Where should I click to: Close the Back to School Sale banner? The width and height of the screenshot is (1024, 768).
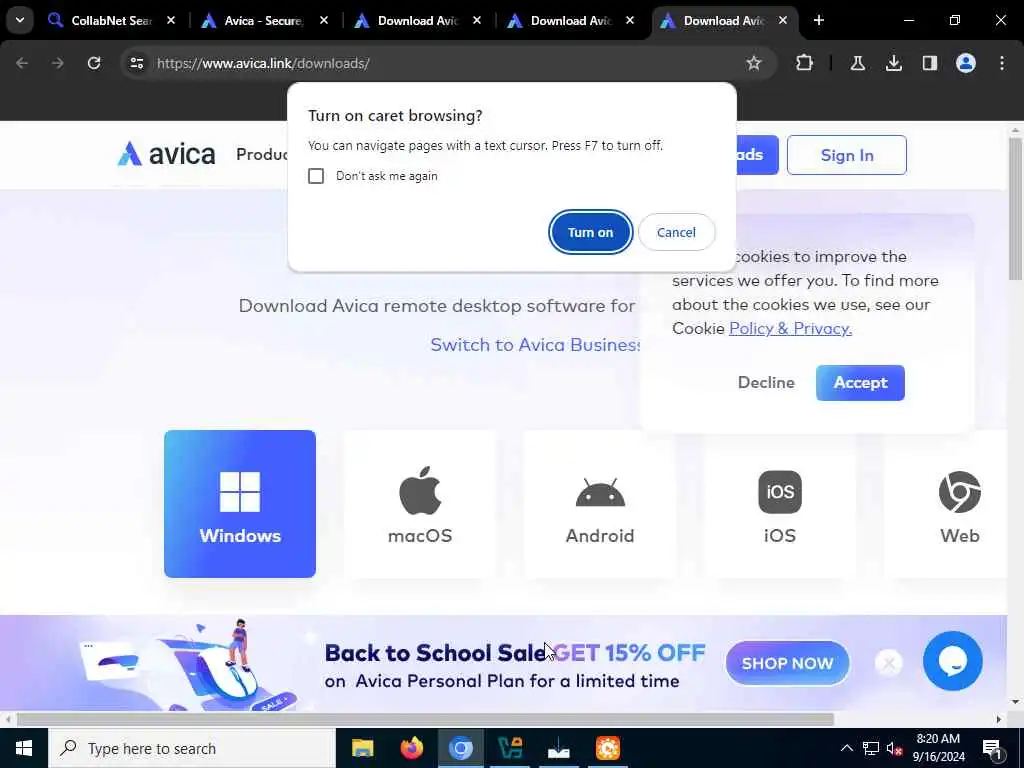(888, 664)
